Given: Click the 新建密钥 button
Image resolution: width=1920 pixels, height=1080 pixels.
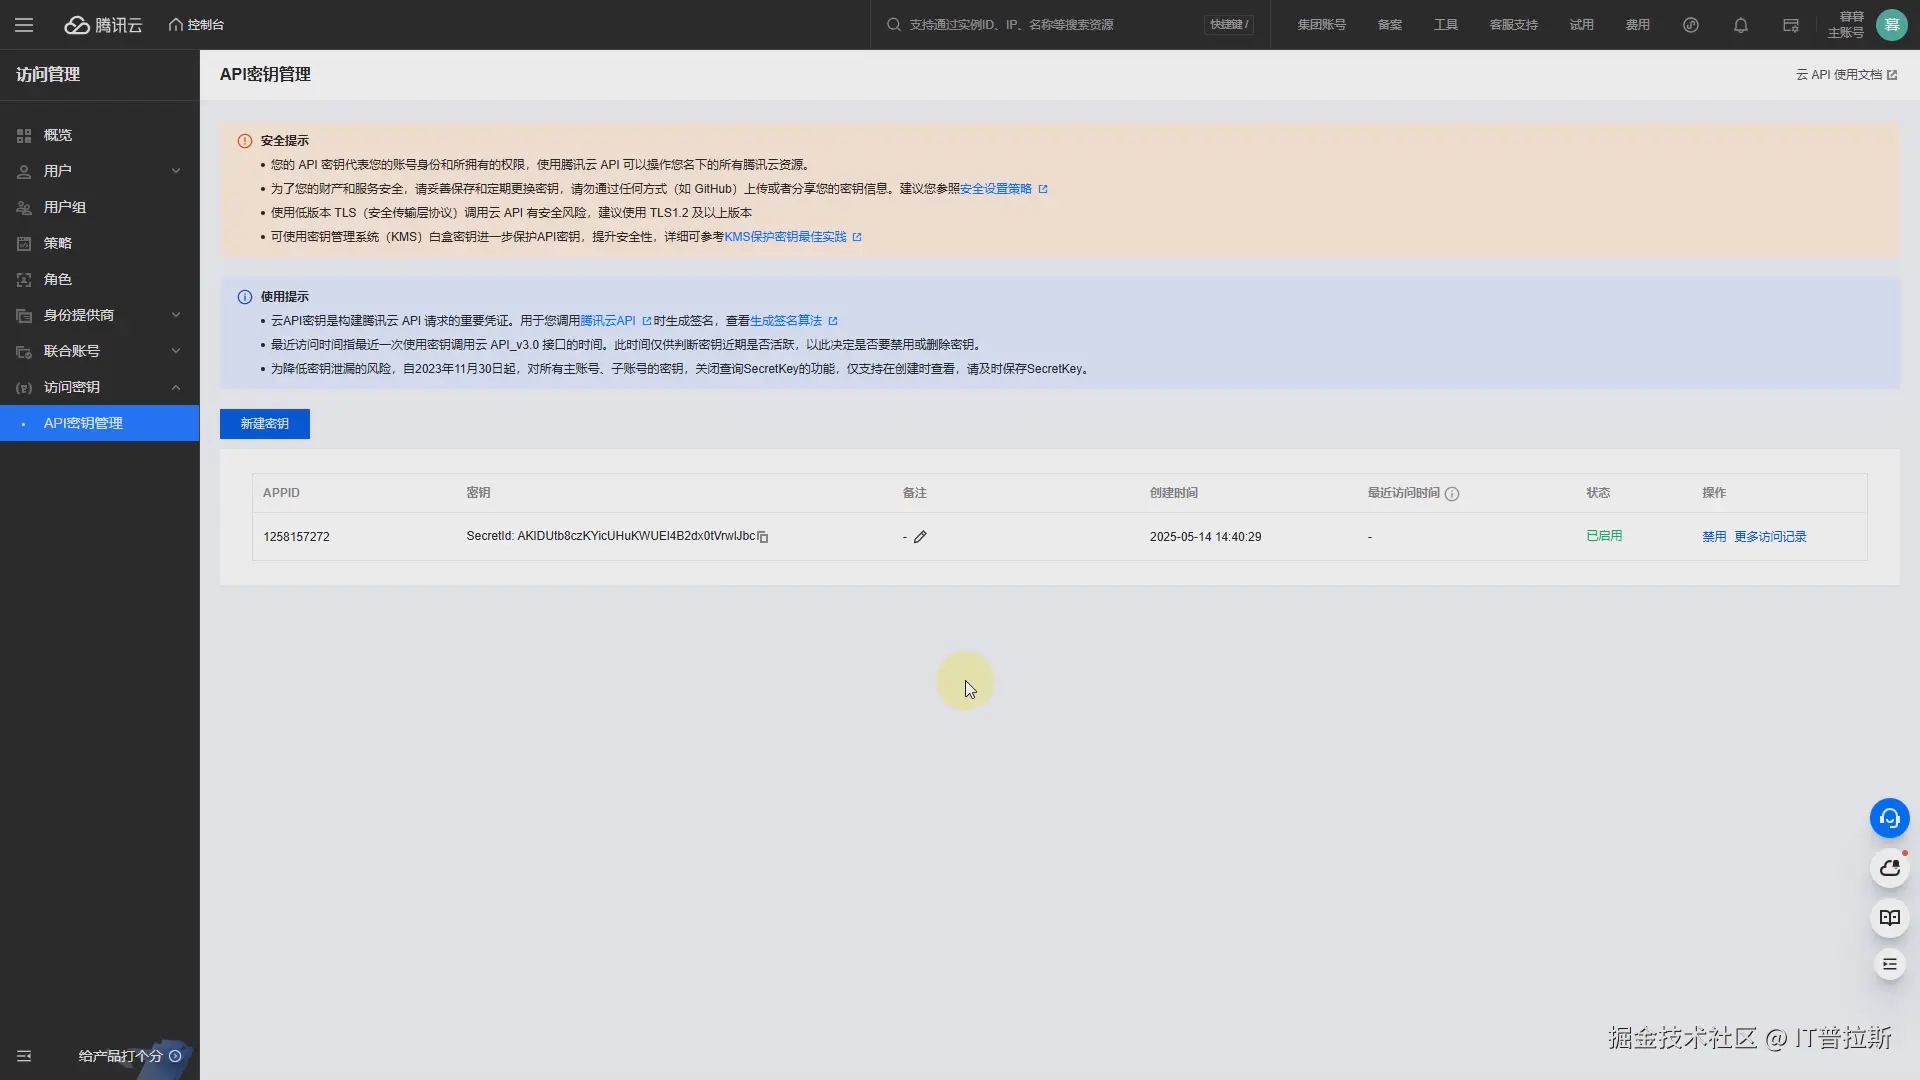Looking at the screenshot, I should (264, 424).
